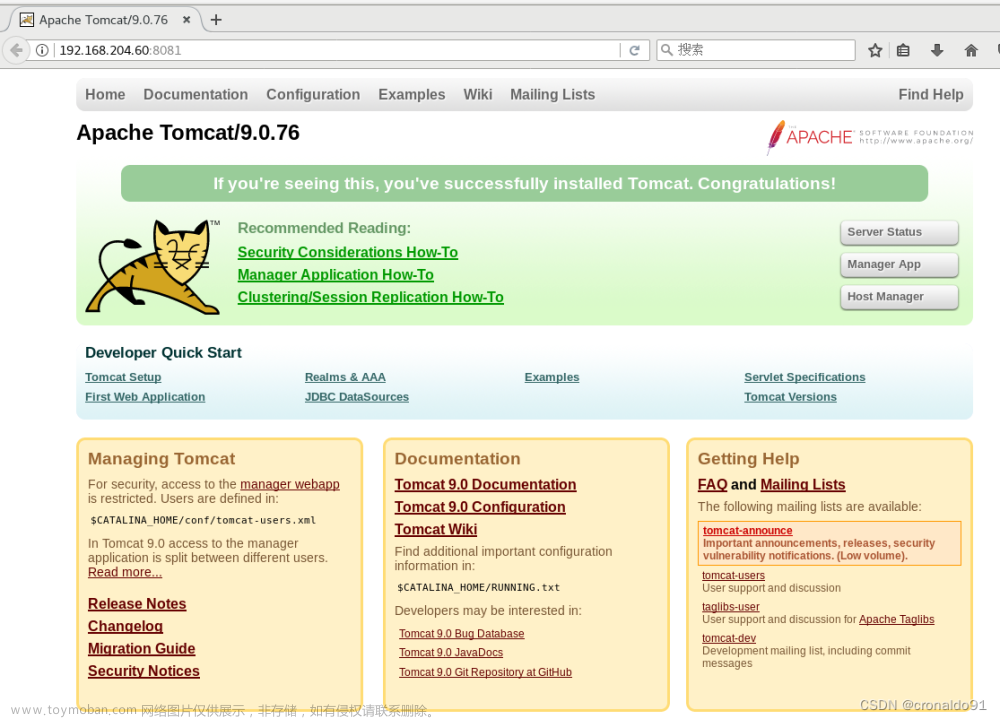The image size is (1000, 719).
Task: Open Find Help in the navigation bar
Action: (930, 94)
